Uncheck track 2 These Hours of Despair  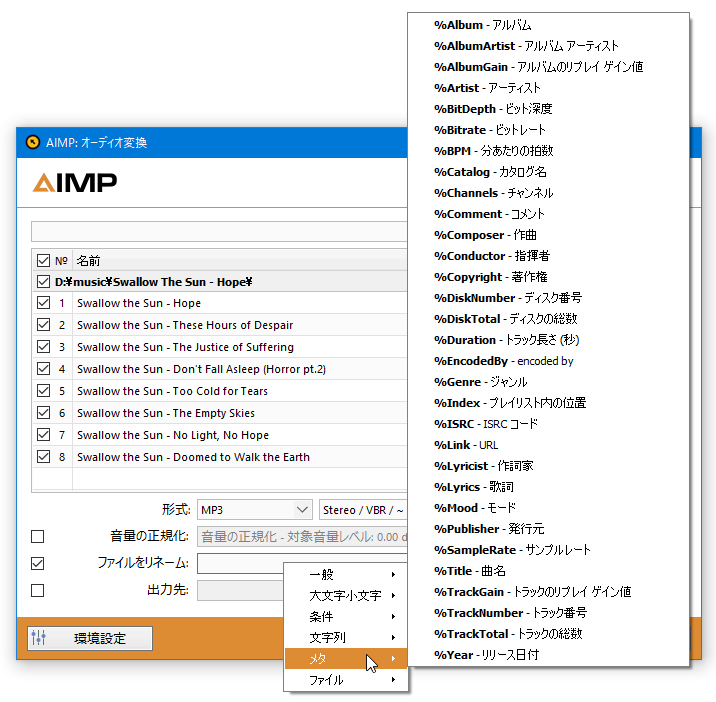[43, 325]
